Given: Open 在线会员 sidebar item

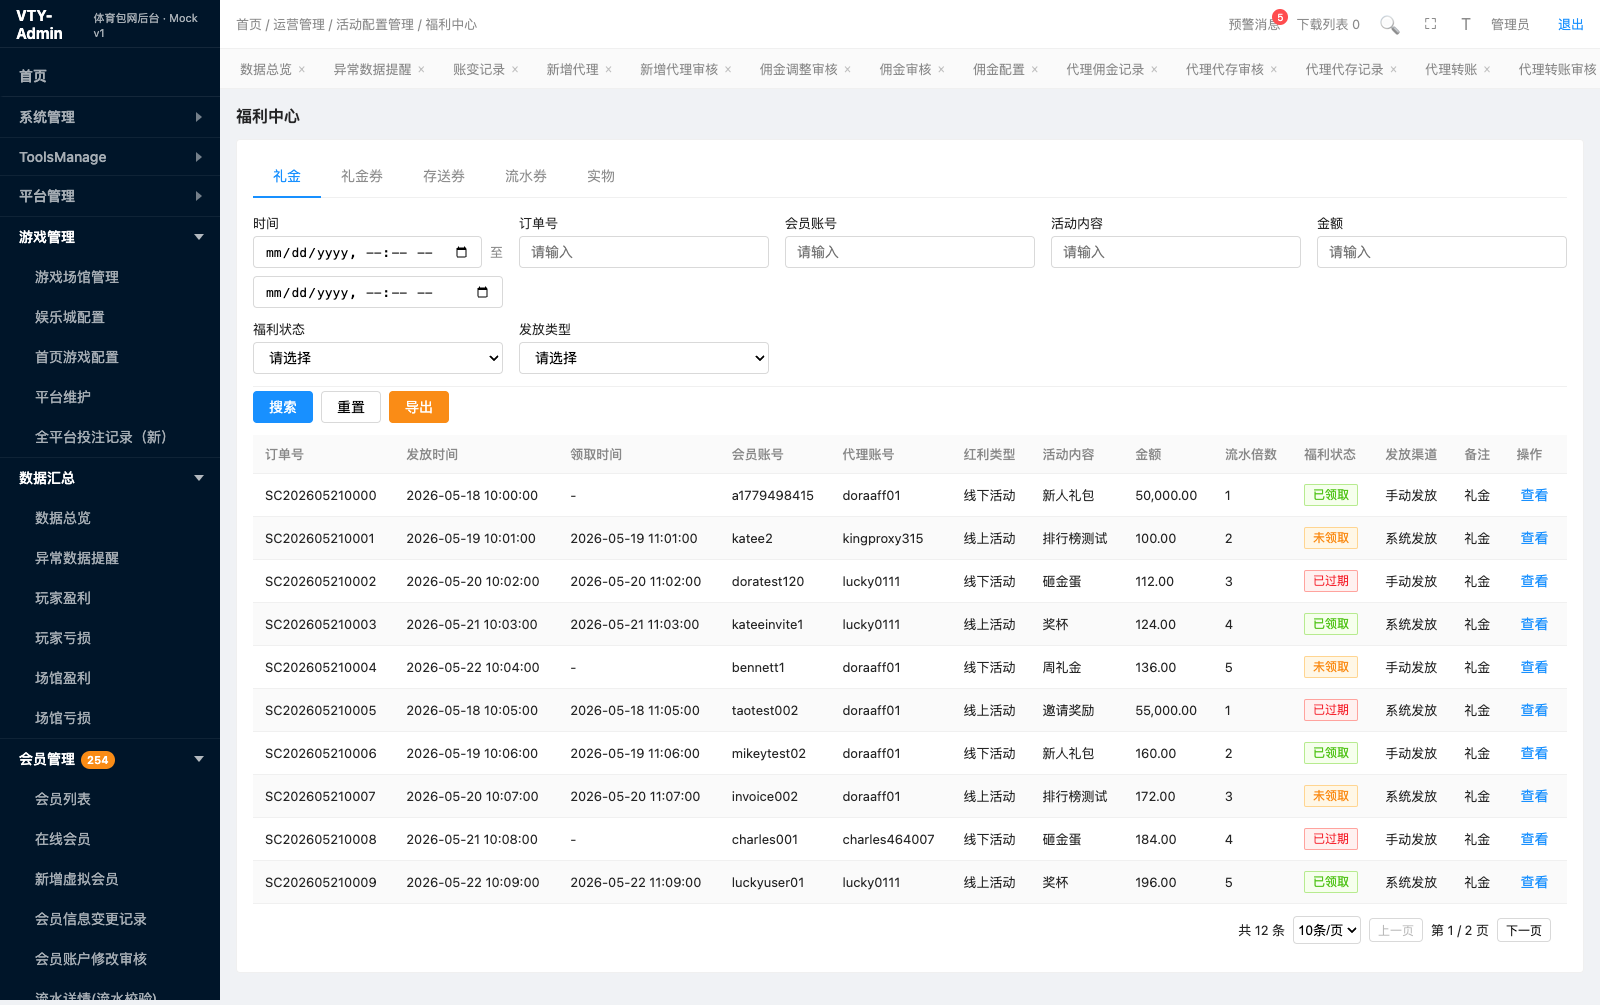Looking at the screenshot, I should (x=110, y=839).
